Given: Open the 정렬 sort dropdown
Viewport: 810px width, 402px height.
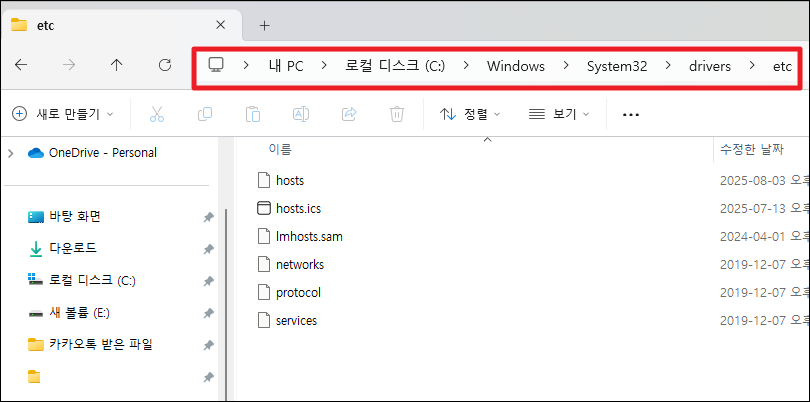Looking at the screenshot, I should click(x=470, y=114).
